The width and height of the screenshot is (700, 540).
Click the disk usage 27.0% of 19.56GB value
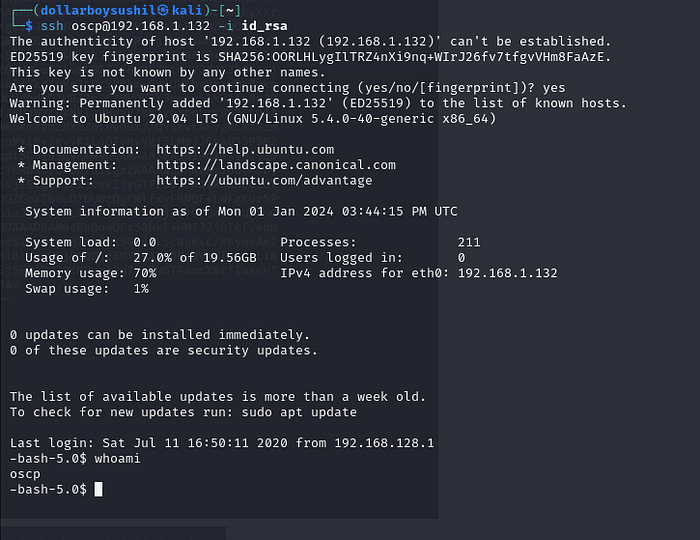pos(195,258)
